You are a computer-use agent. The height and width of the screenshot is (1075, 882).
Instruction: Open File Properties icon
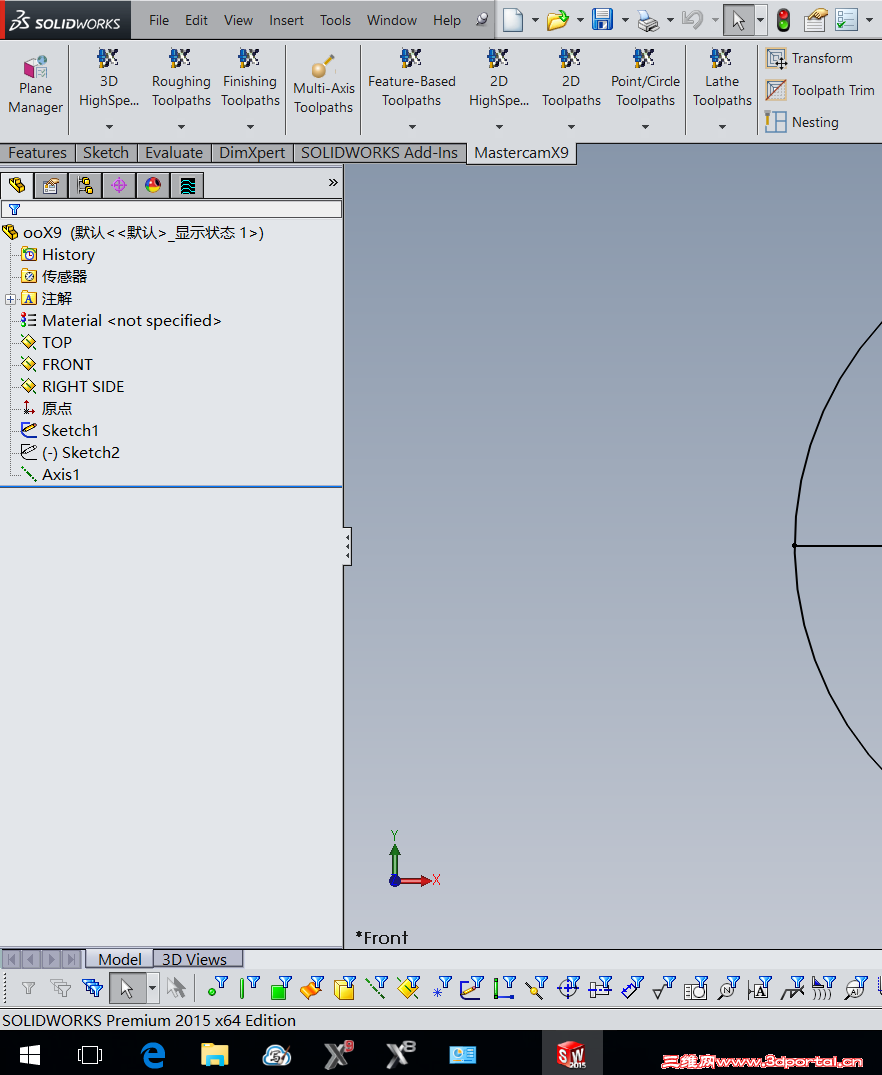tap(815, 20)
